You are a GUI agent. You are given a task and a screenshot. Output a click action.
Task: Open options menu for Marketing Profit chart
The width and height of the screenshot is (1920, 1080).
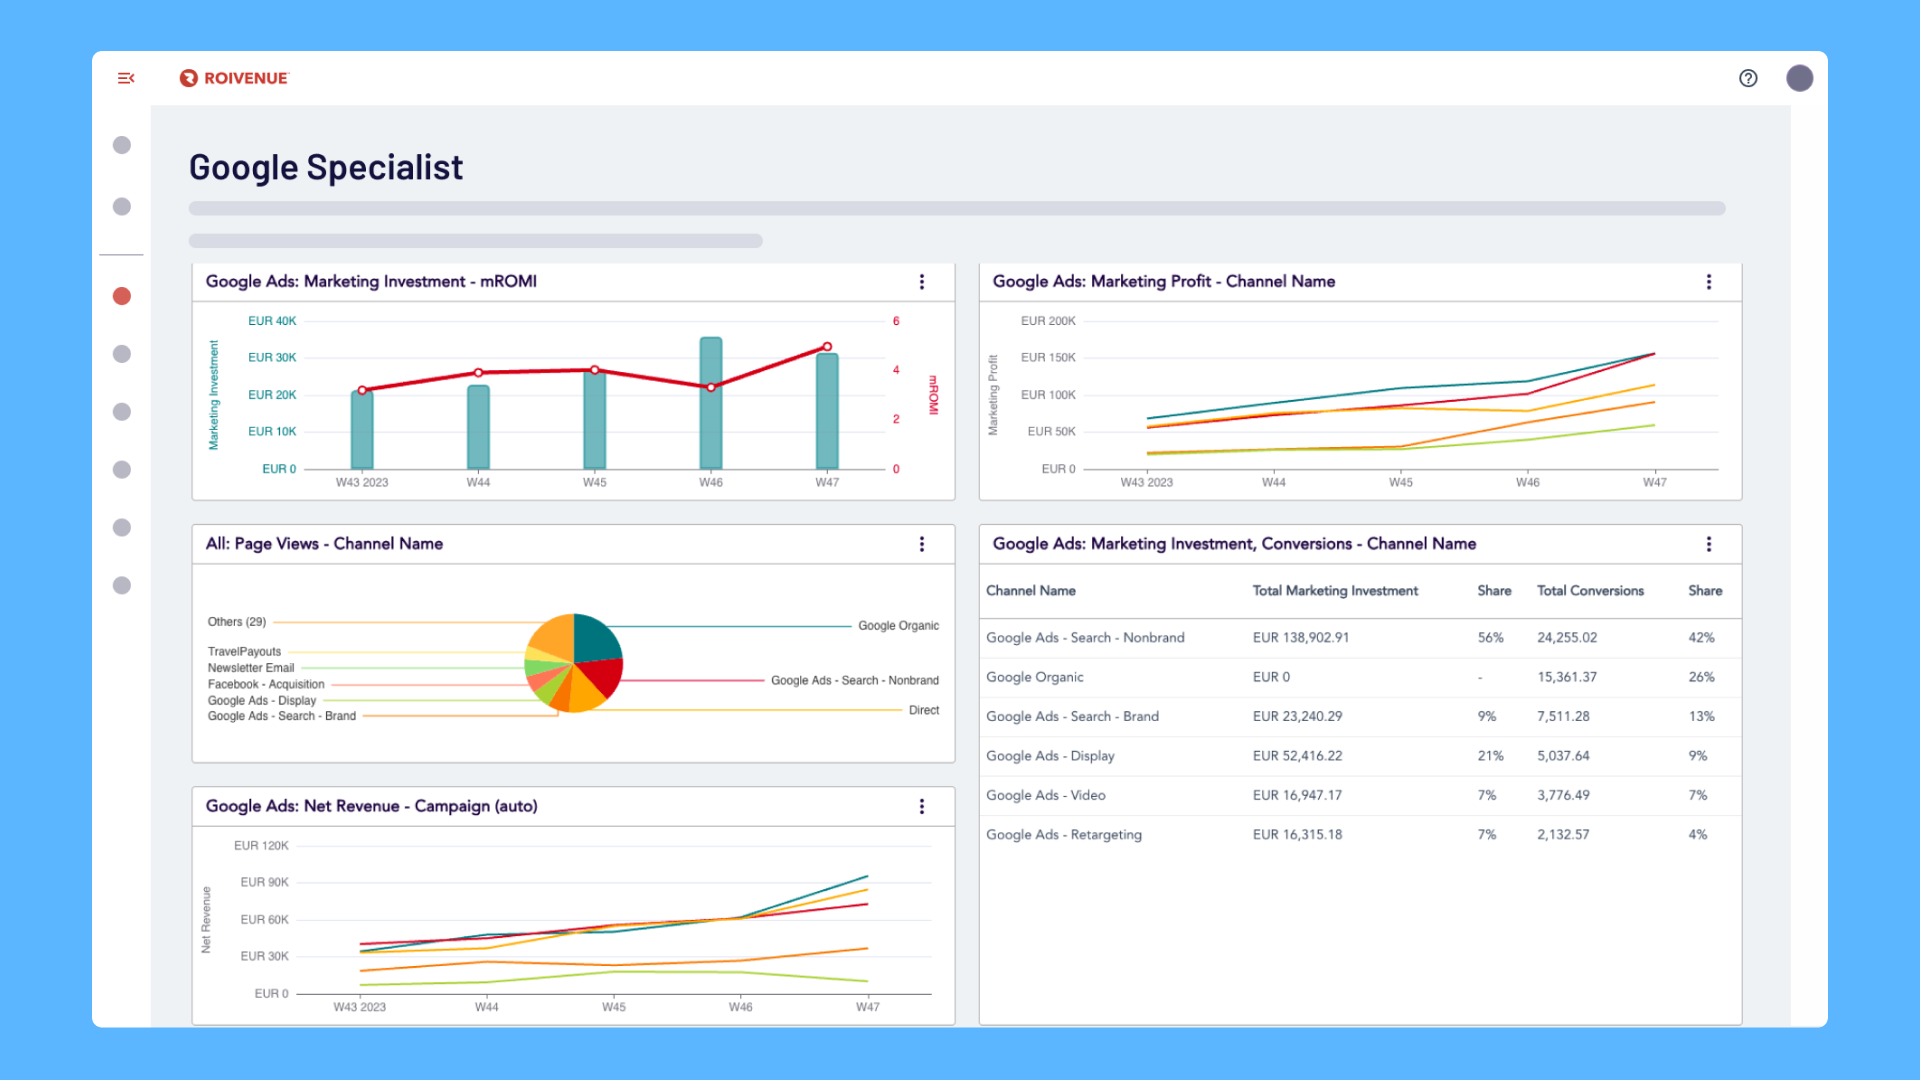point(1709,282)
